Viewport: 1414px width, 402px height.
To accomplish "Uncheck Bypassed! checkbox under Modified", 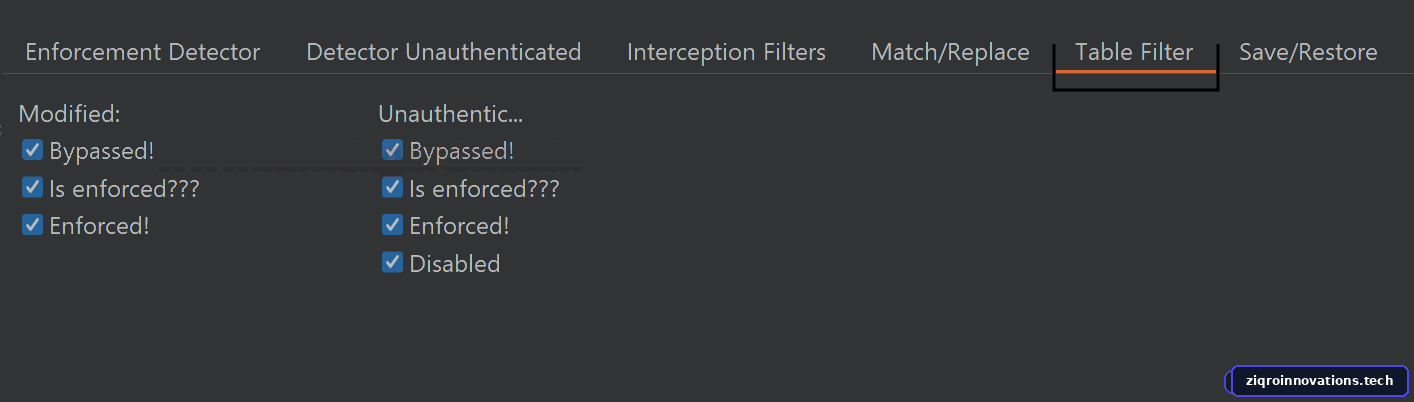I will tap(33, 150).
